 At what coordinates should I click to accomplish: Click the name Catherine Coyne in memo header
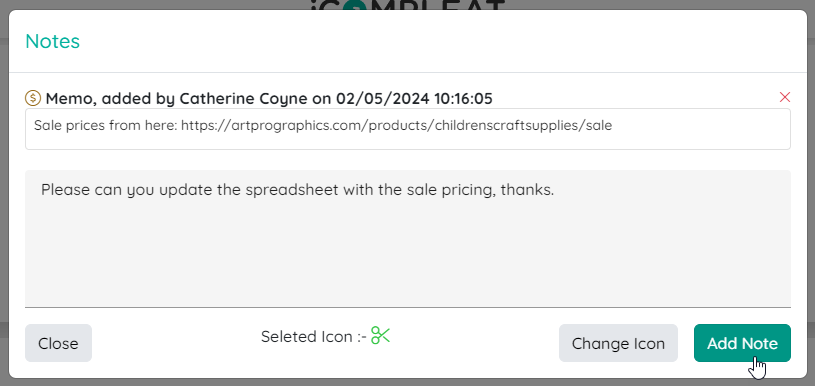tap(243, 98)
